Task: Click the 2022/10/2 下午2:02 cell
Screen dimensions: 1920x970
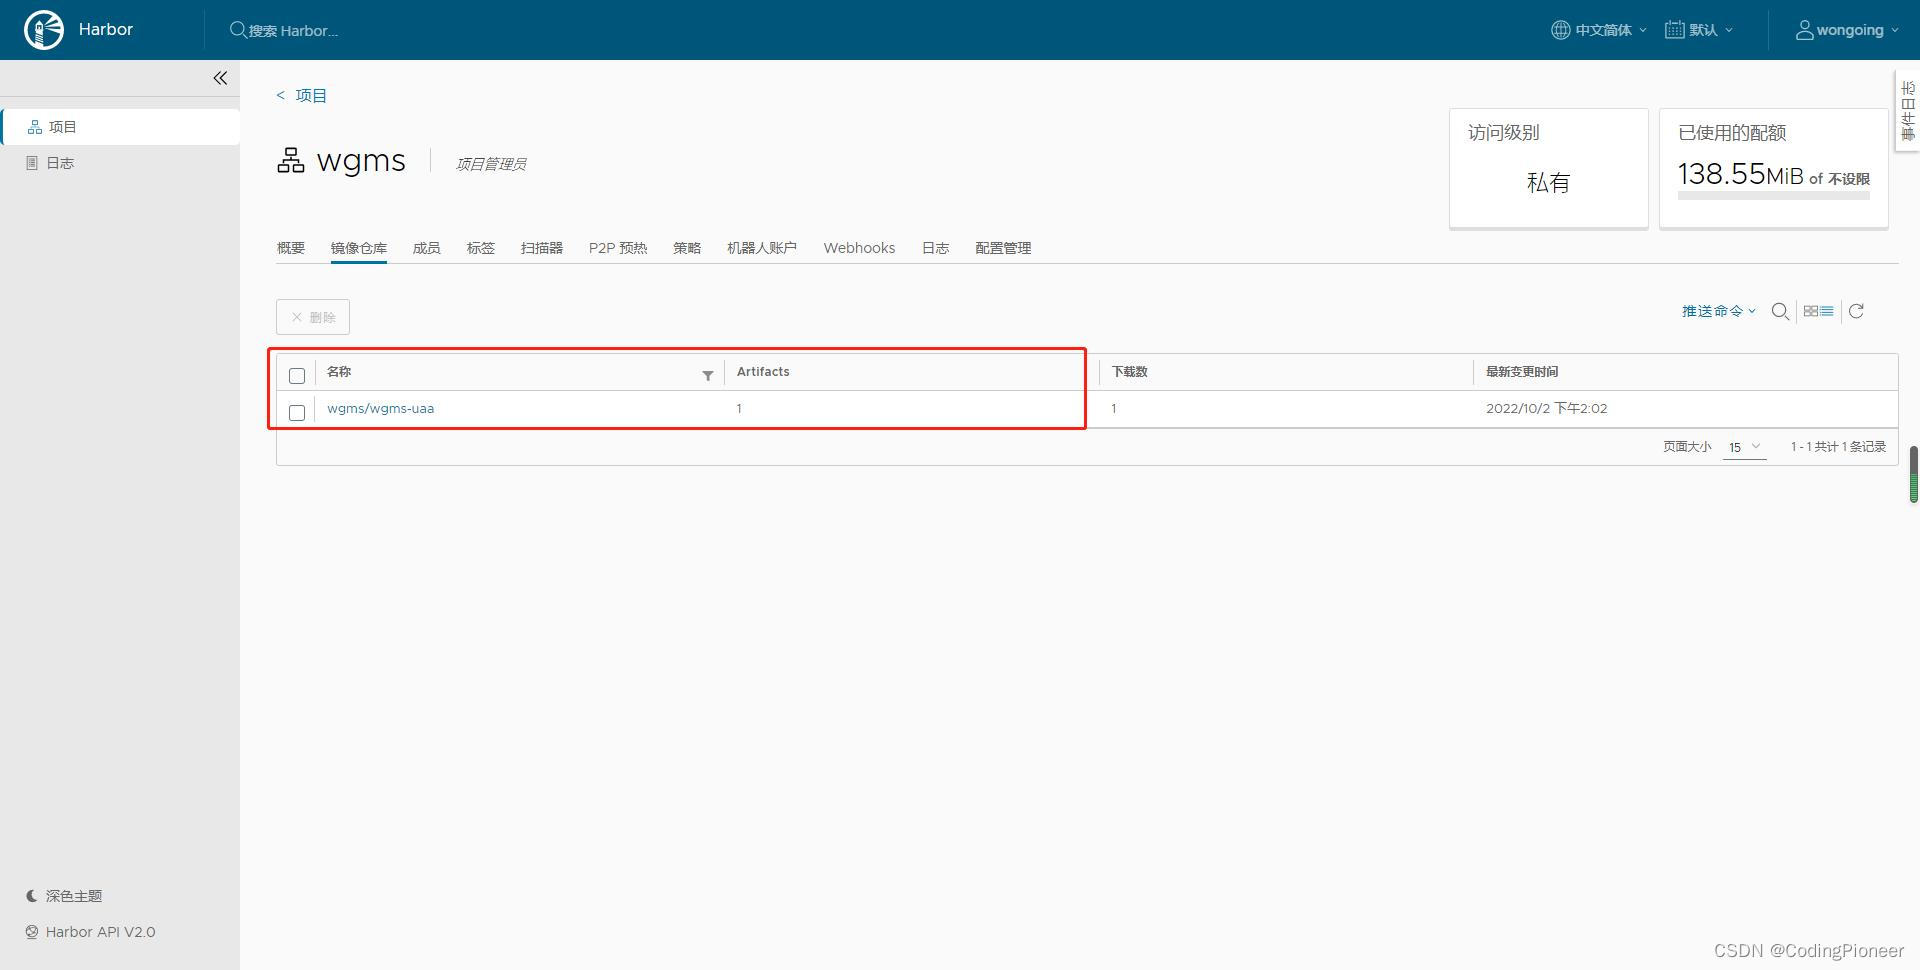Action: [x=1547, y=408]
